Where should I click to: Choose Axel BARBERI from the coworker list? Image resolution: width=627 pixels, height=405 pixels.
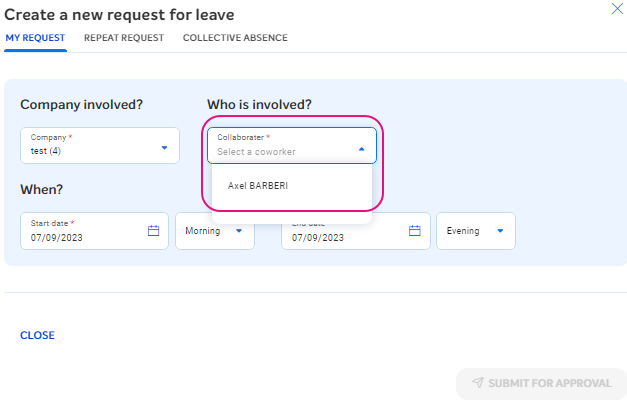pos(258,186)
